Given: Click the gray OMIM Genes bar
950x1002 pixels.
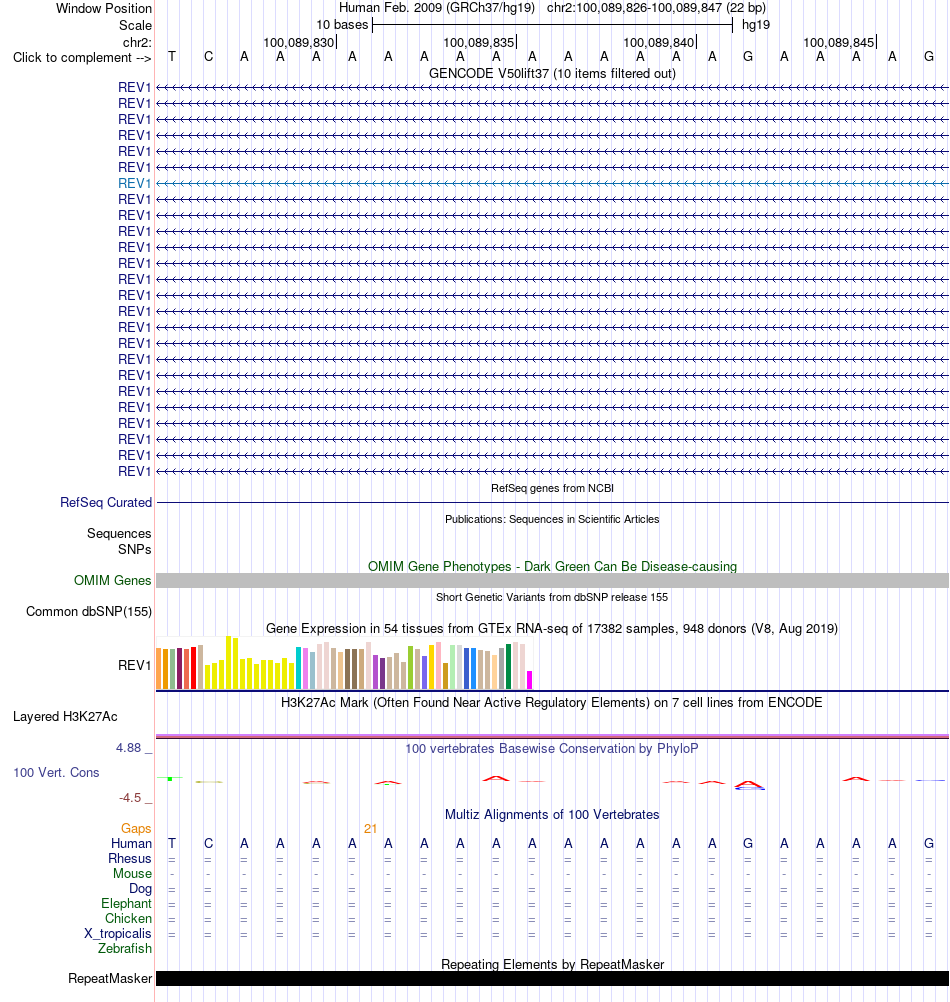Looking at the screenshot, I should pos(552,580).
